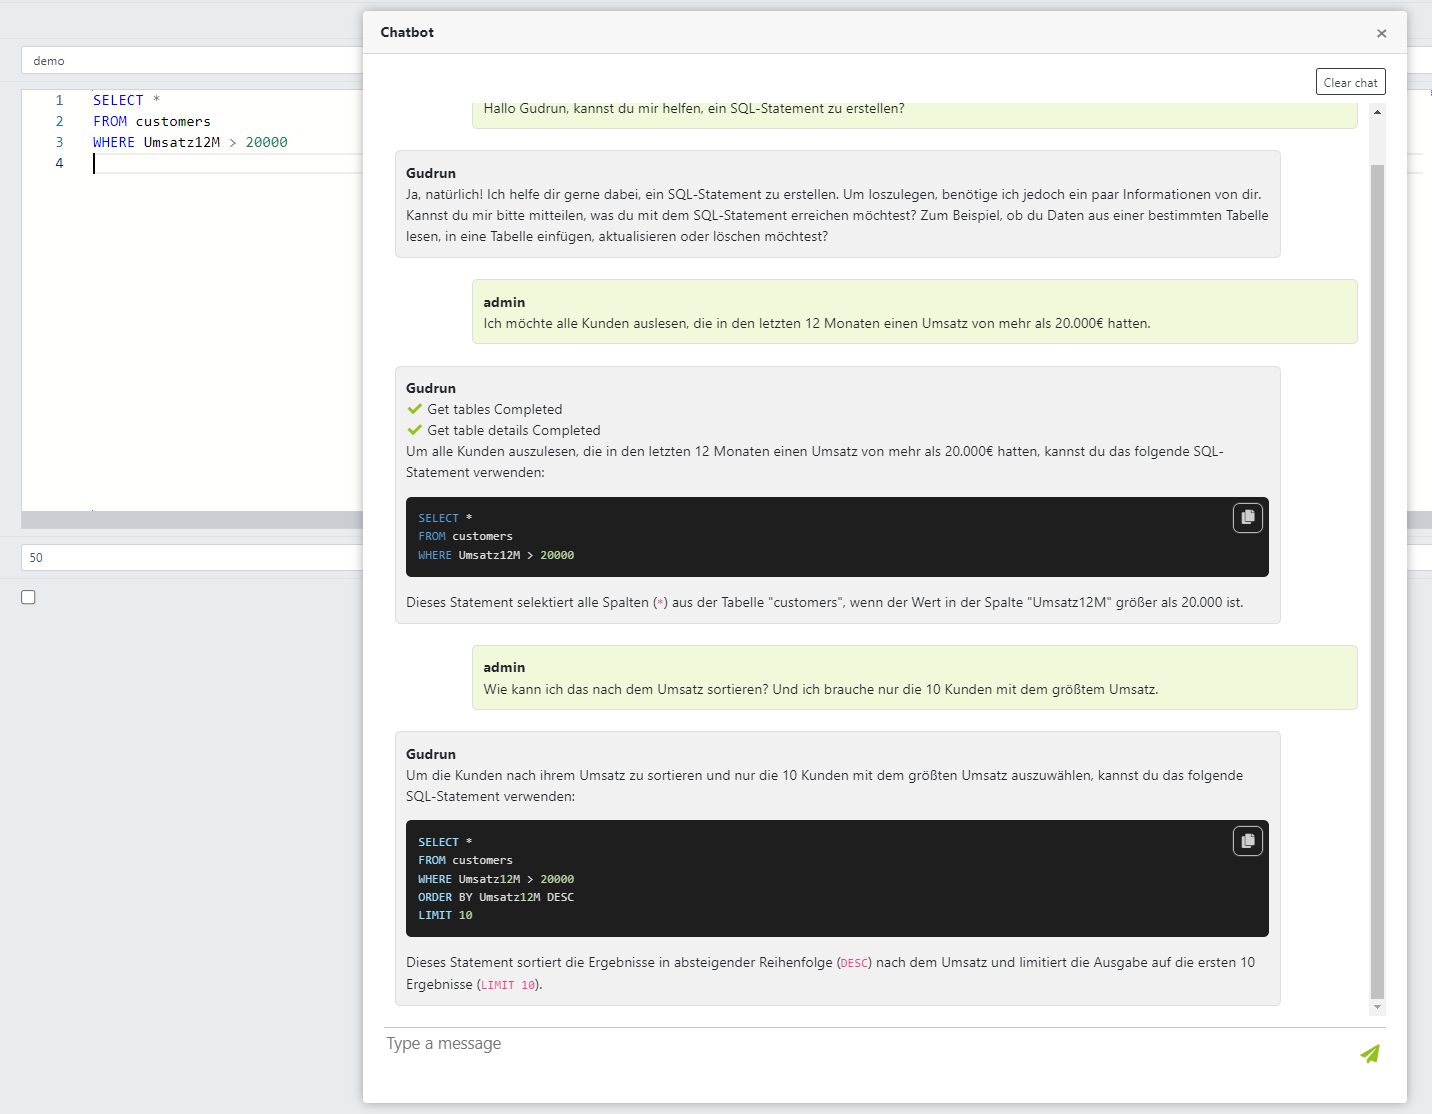Click line number 3 in the editor gutter

pos(59,141)
